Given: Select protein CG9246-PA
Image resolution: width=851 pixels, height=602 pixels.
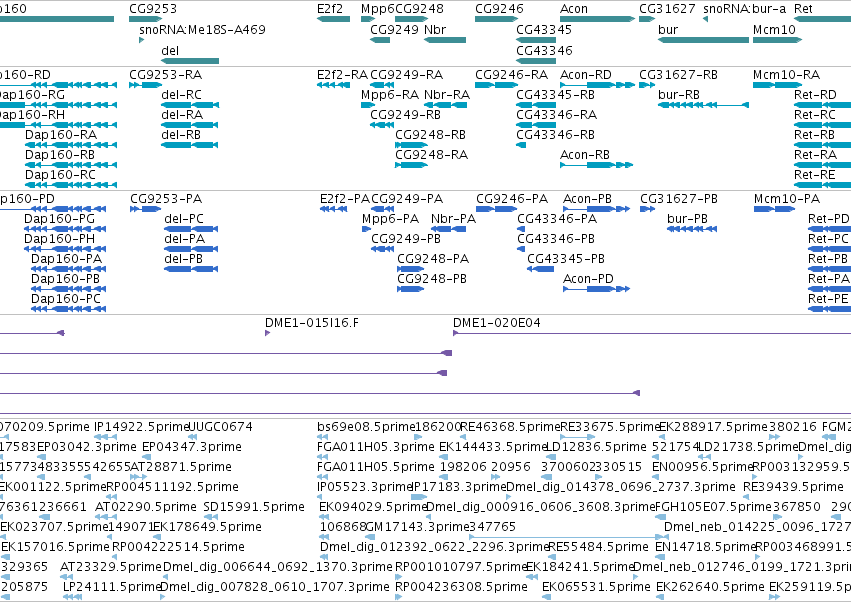Looking at the screenshot, I should 512,199.
